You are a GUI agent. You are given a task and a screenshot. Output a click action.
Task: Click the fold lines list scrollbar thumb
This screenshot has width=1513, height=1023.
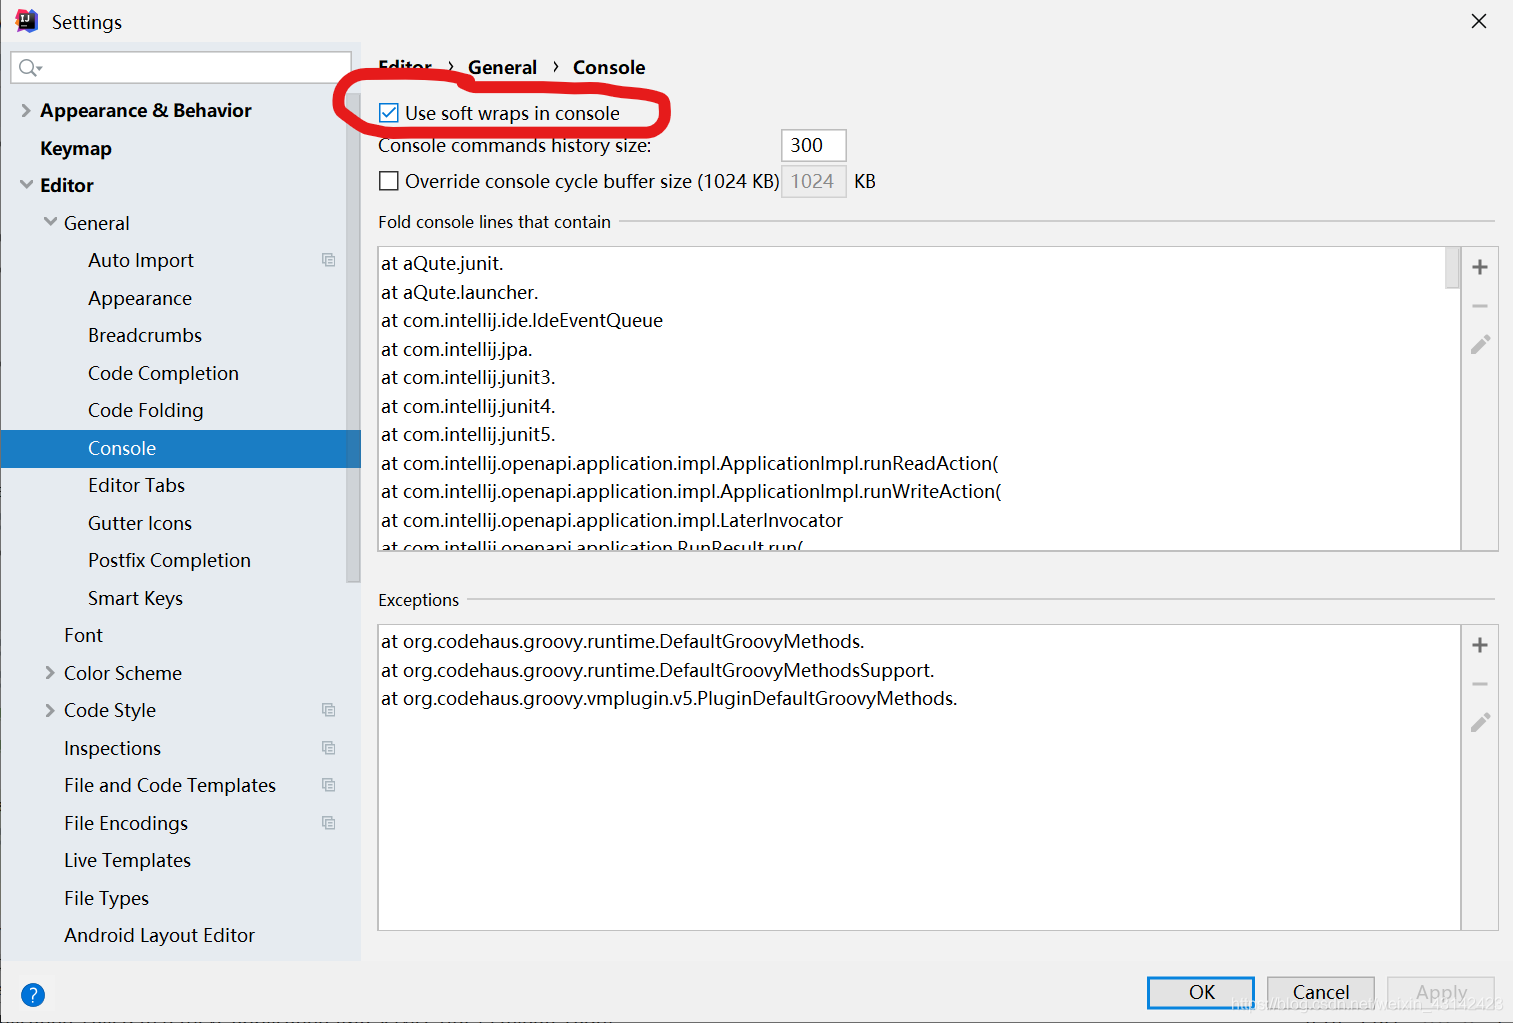click(x=1452, y=267)
